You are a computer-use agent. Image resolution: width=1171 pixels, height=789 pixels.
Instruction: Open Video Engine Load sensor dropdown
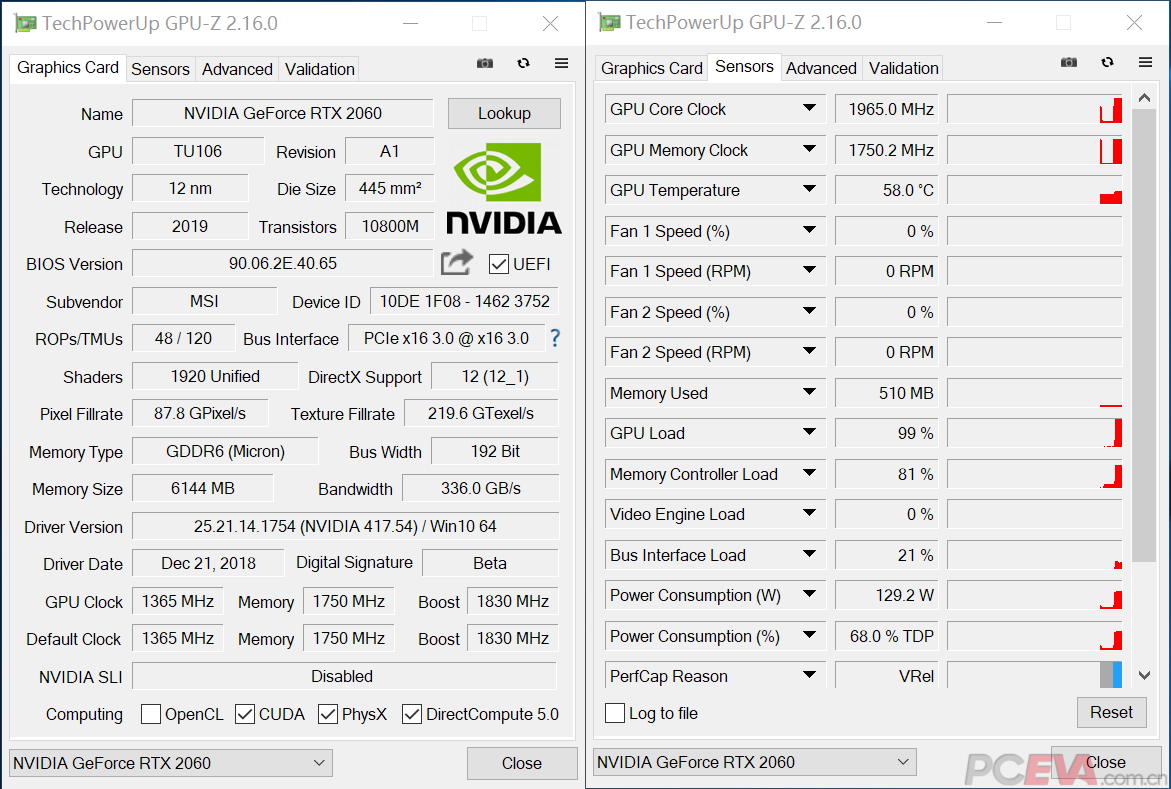[809, 513]
